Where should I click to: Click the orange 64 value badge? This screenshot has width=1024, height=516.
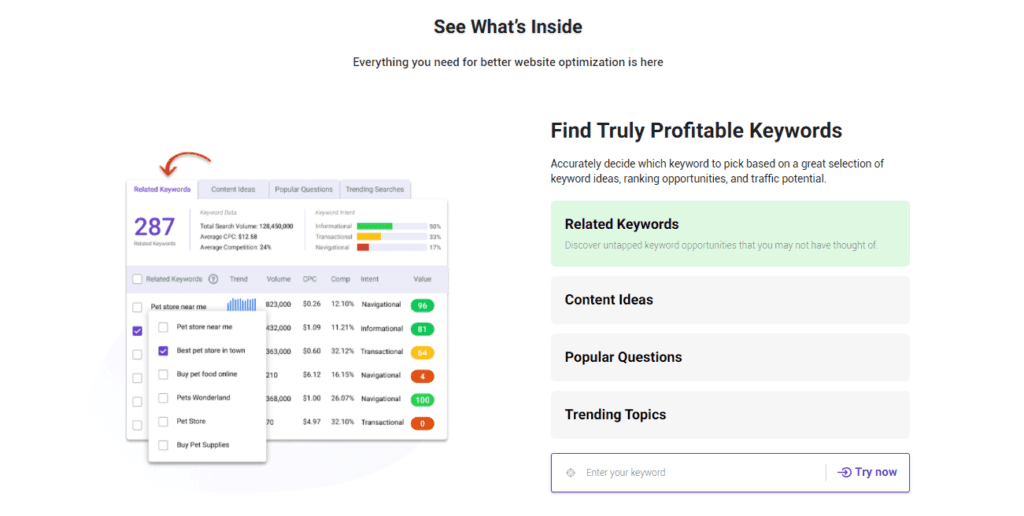click(x=423, y=353)
